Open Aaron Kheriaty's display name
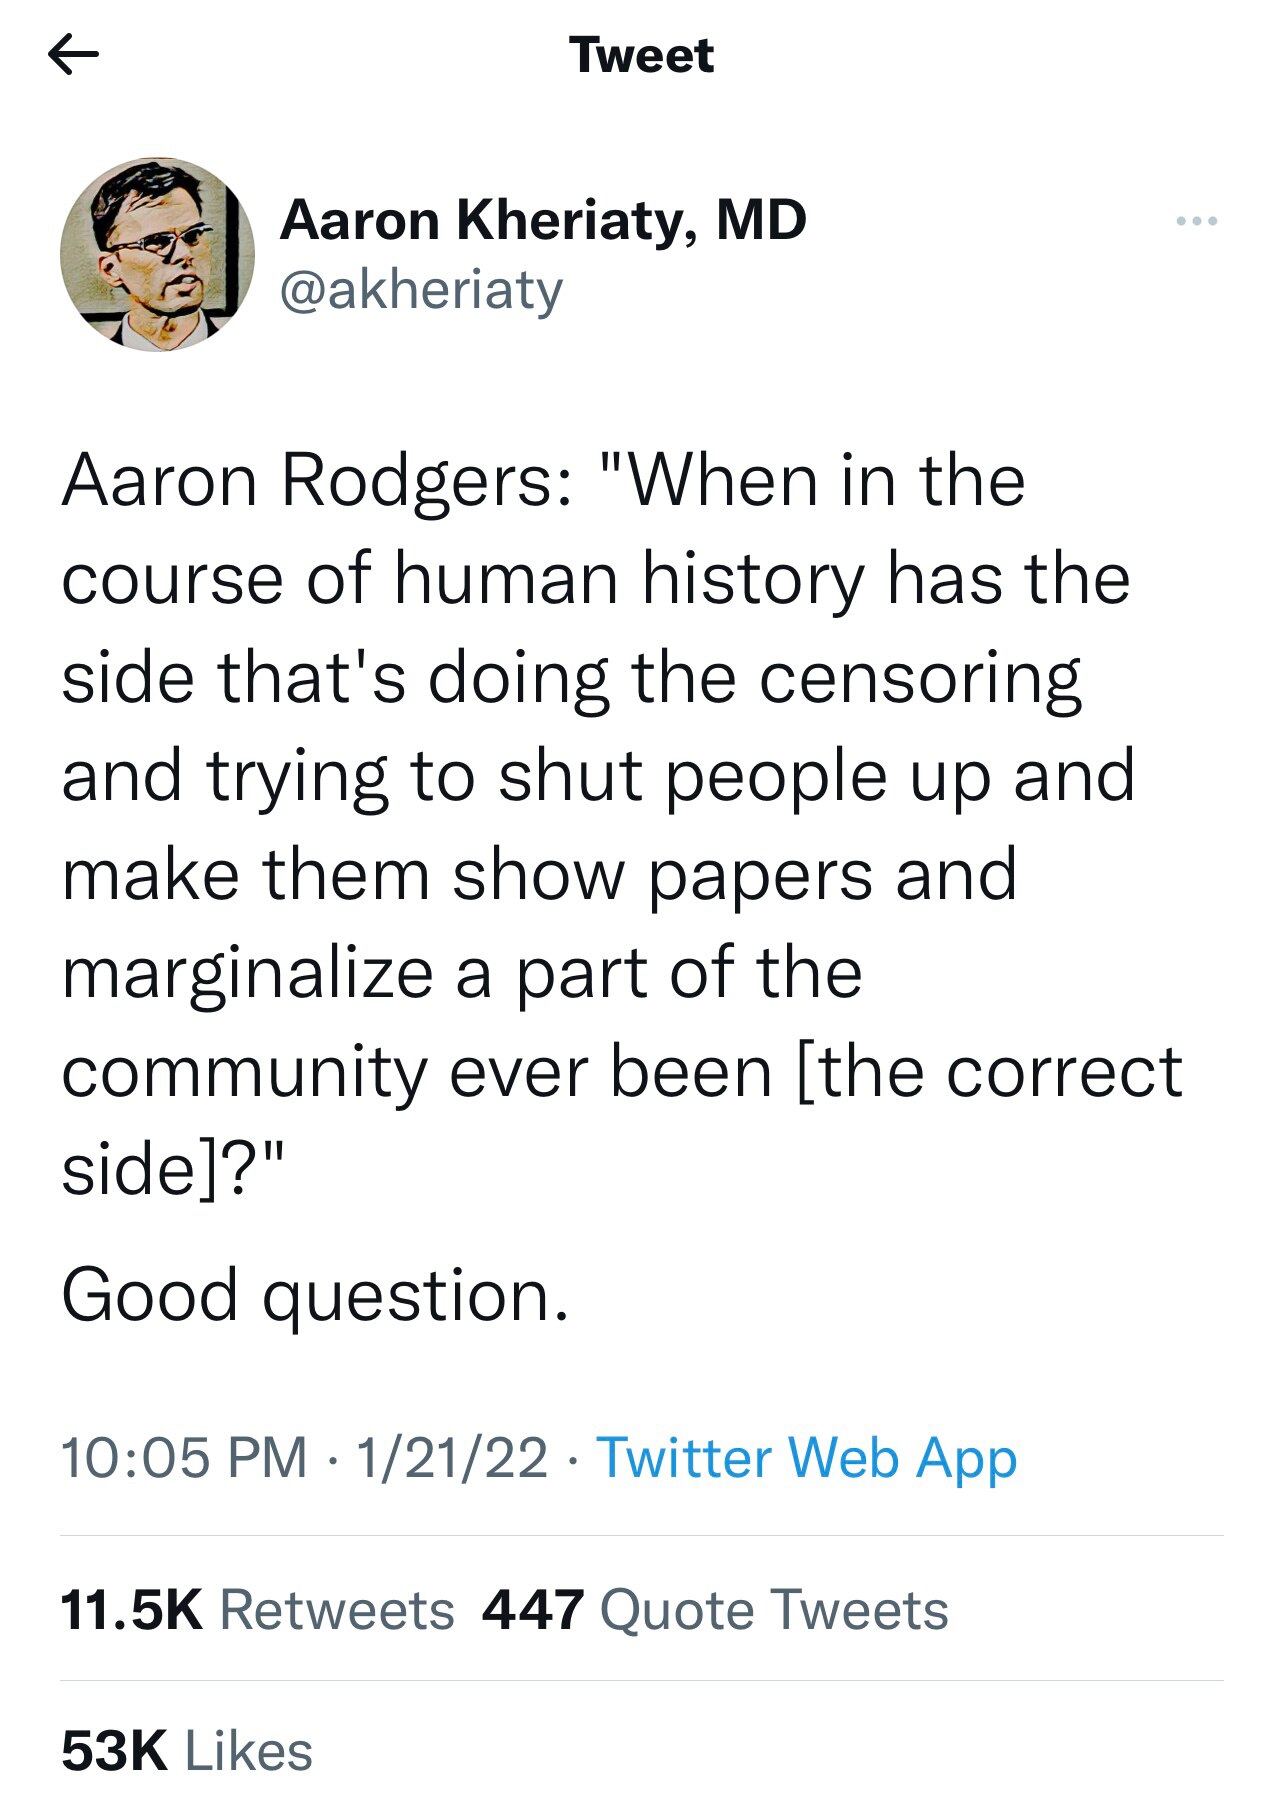1284x1814 pixels. (x=548, y=222)
